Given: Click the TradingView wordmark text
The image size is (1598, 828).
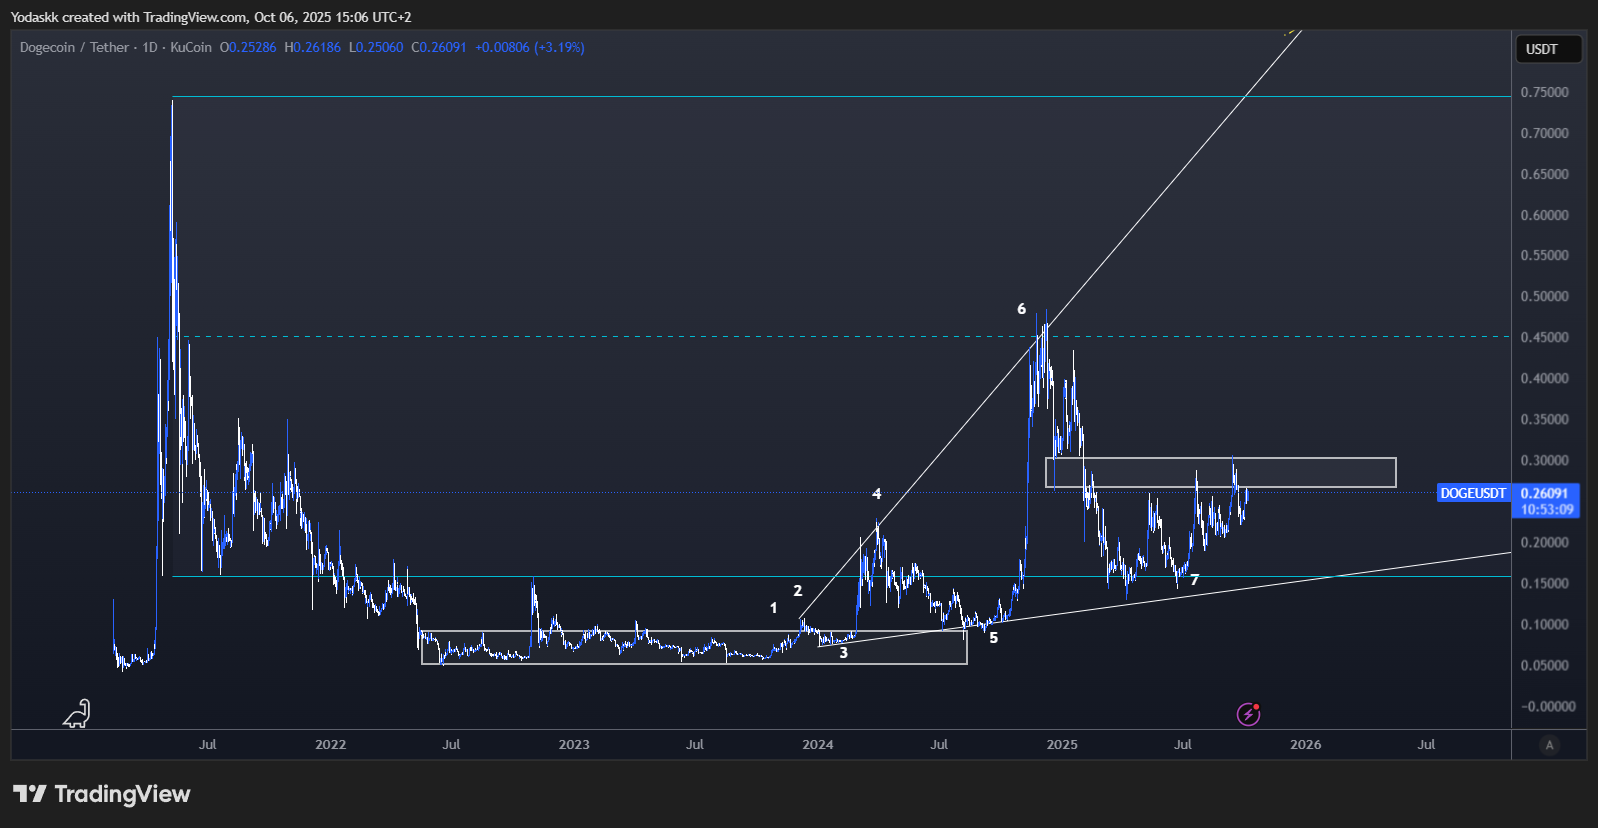Looking at the screenshot, I should tap(122, 794).
